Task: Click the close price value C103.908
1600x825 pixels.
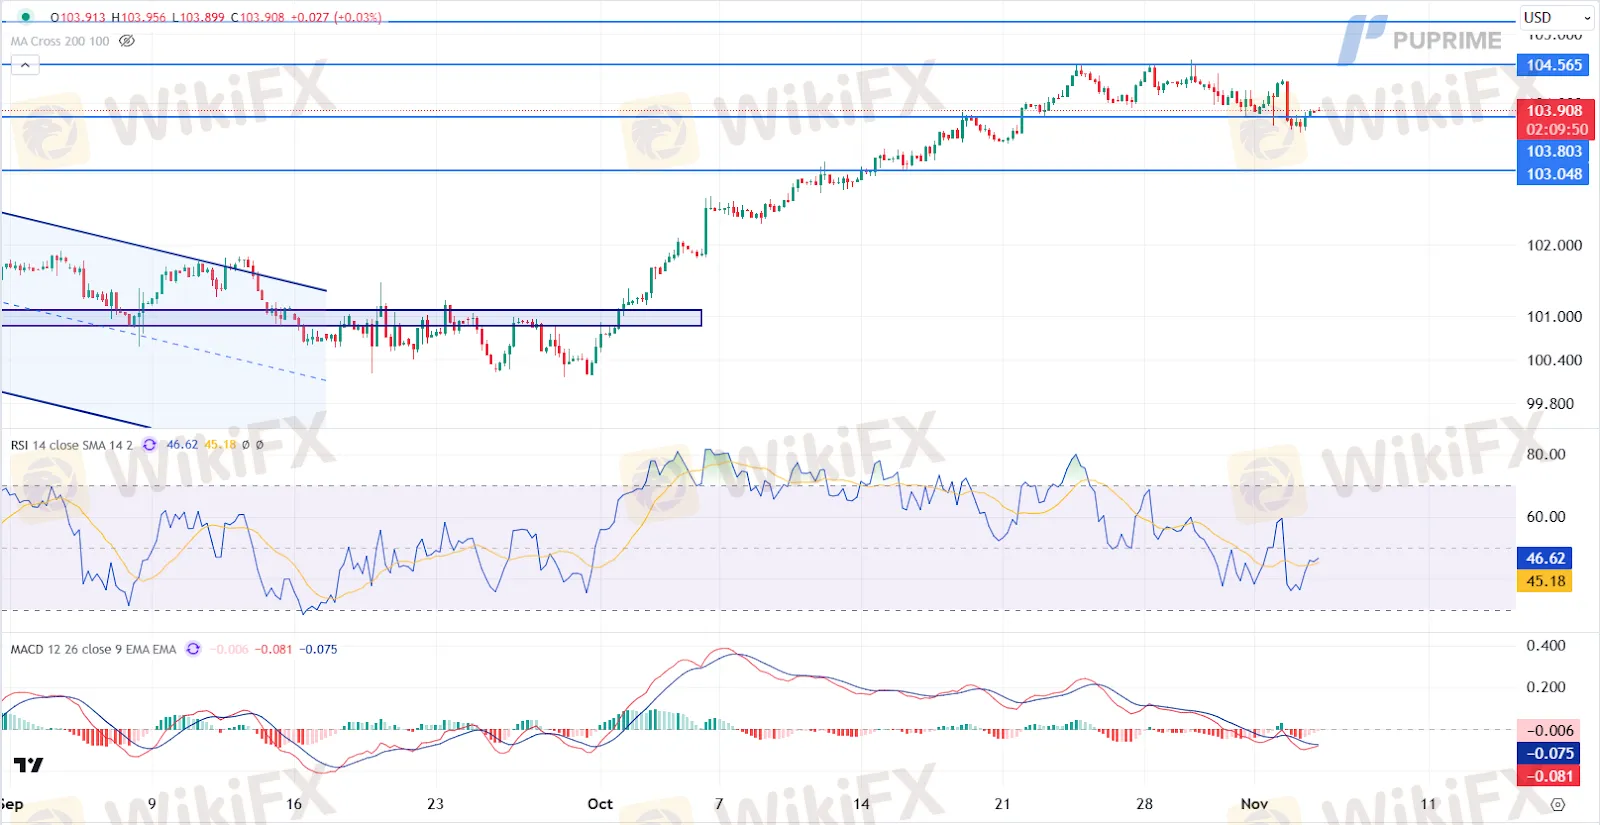Action: click(258, 17)
